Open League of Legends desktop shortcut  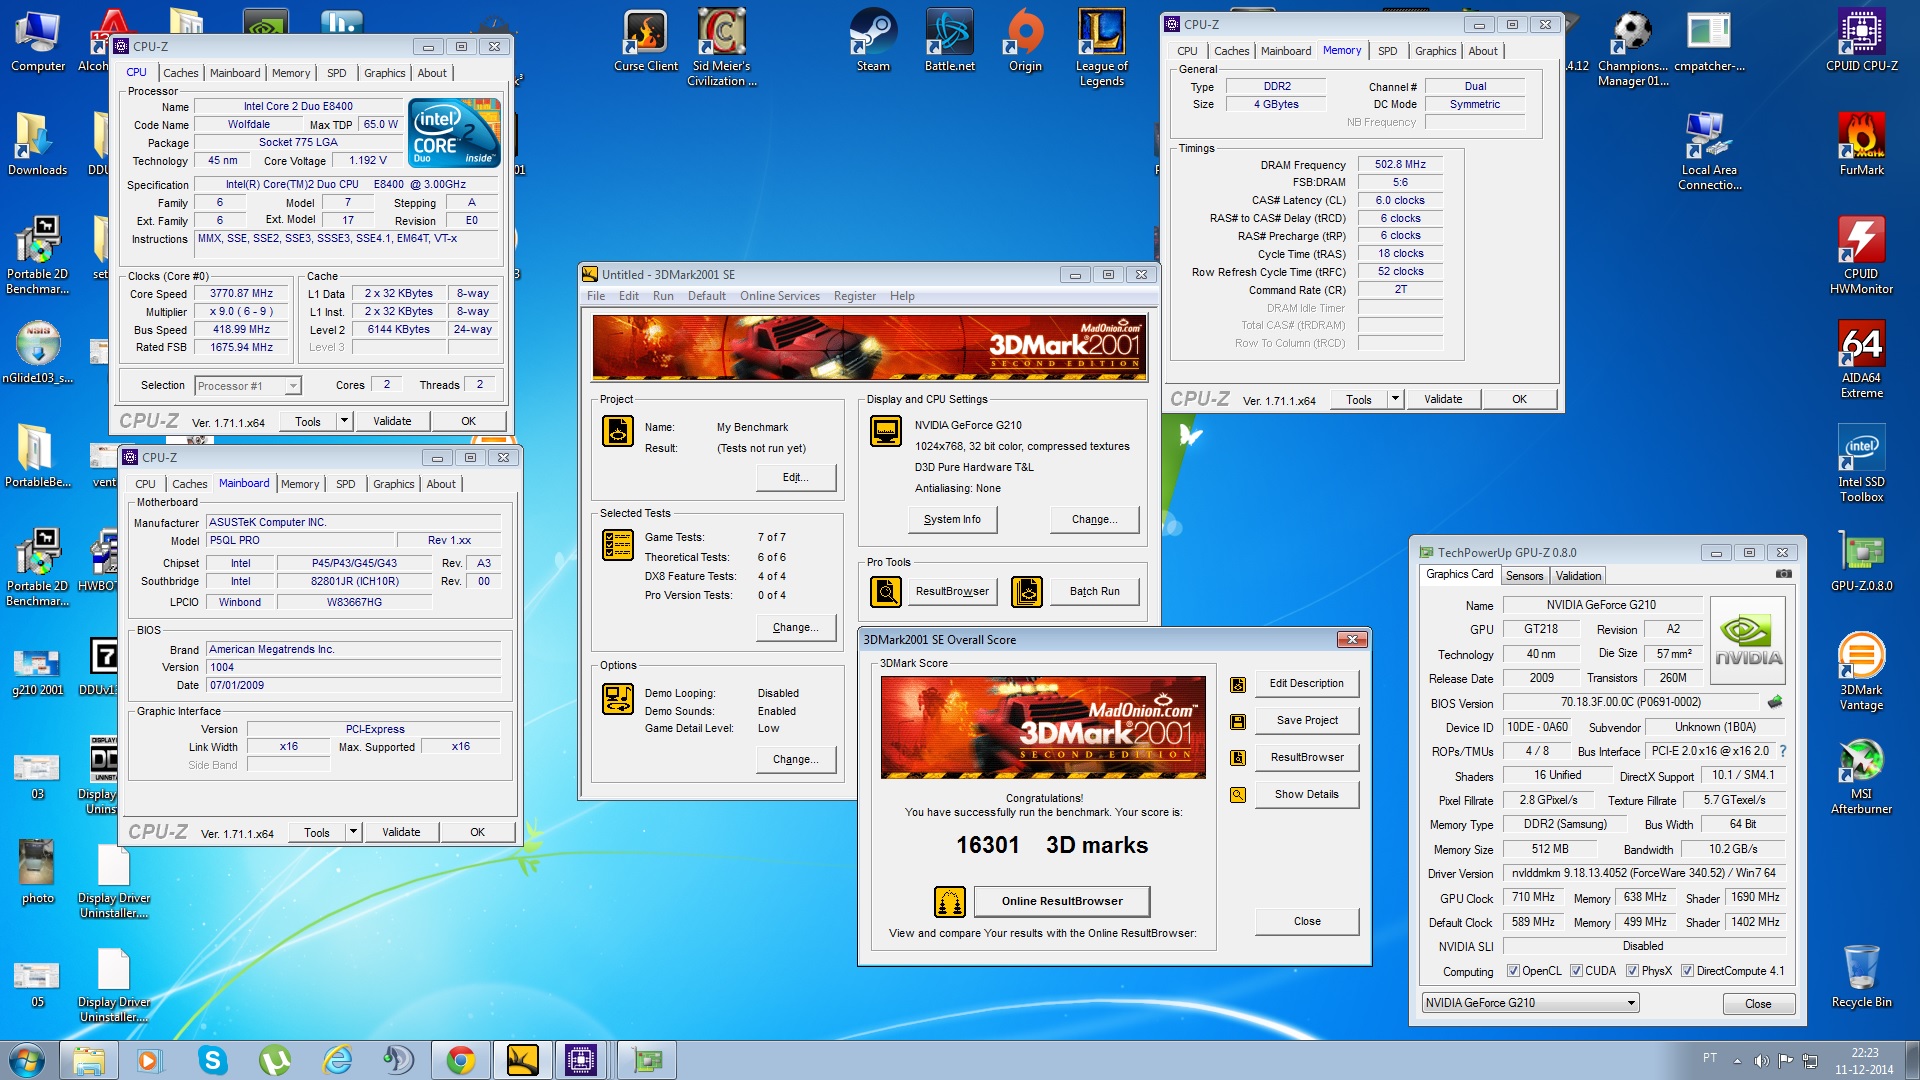[x=1101, y=47]
